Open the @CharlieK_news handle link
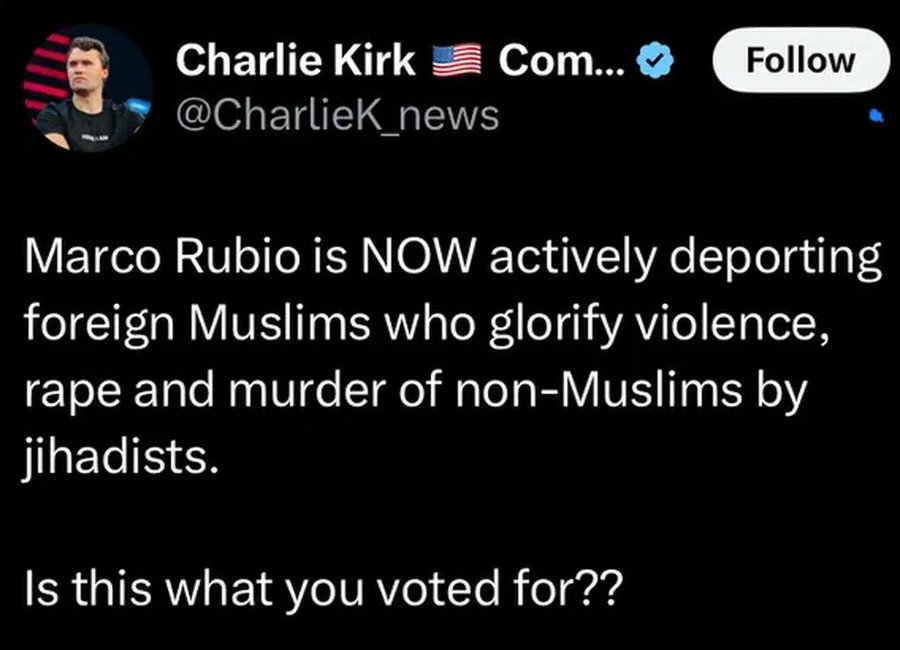Screen dimensions: 900x650 (337, 115)
